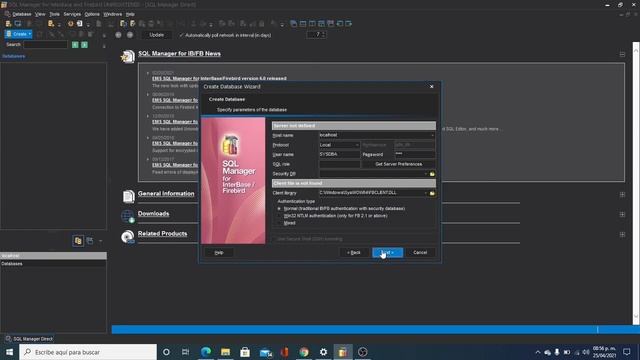
Task: Click the Downloads globe icon
Action: click(128, 216)
